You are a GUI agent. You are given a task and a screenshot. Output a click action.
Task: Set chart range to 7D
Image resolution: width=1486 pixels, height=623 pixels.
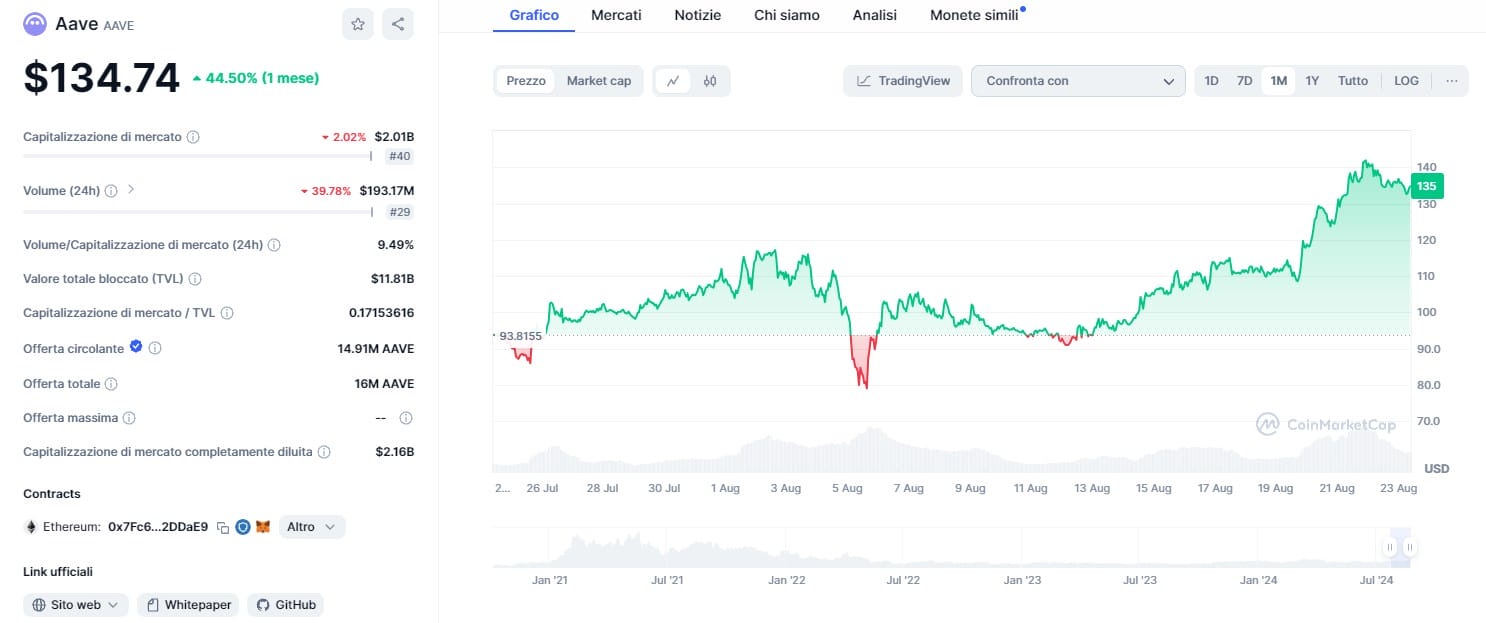[x=1244, y=81]
